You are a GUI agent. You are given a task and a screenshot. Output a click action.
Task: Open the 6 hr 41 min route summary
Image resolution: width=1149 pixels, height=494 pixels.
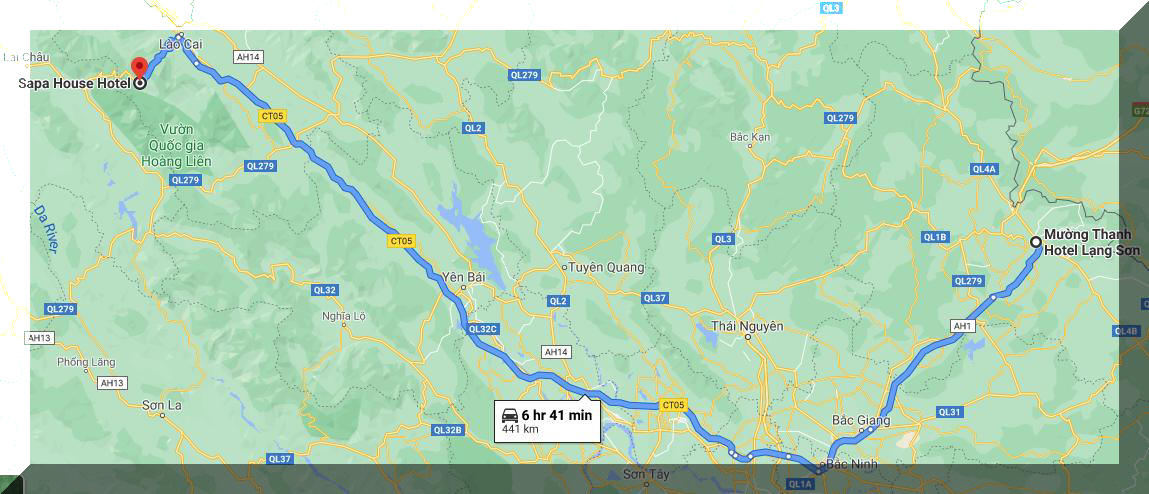(547, 421)
